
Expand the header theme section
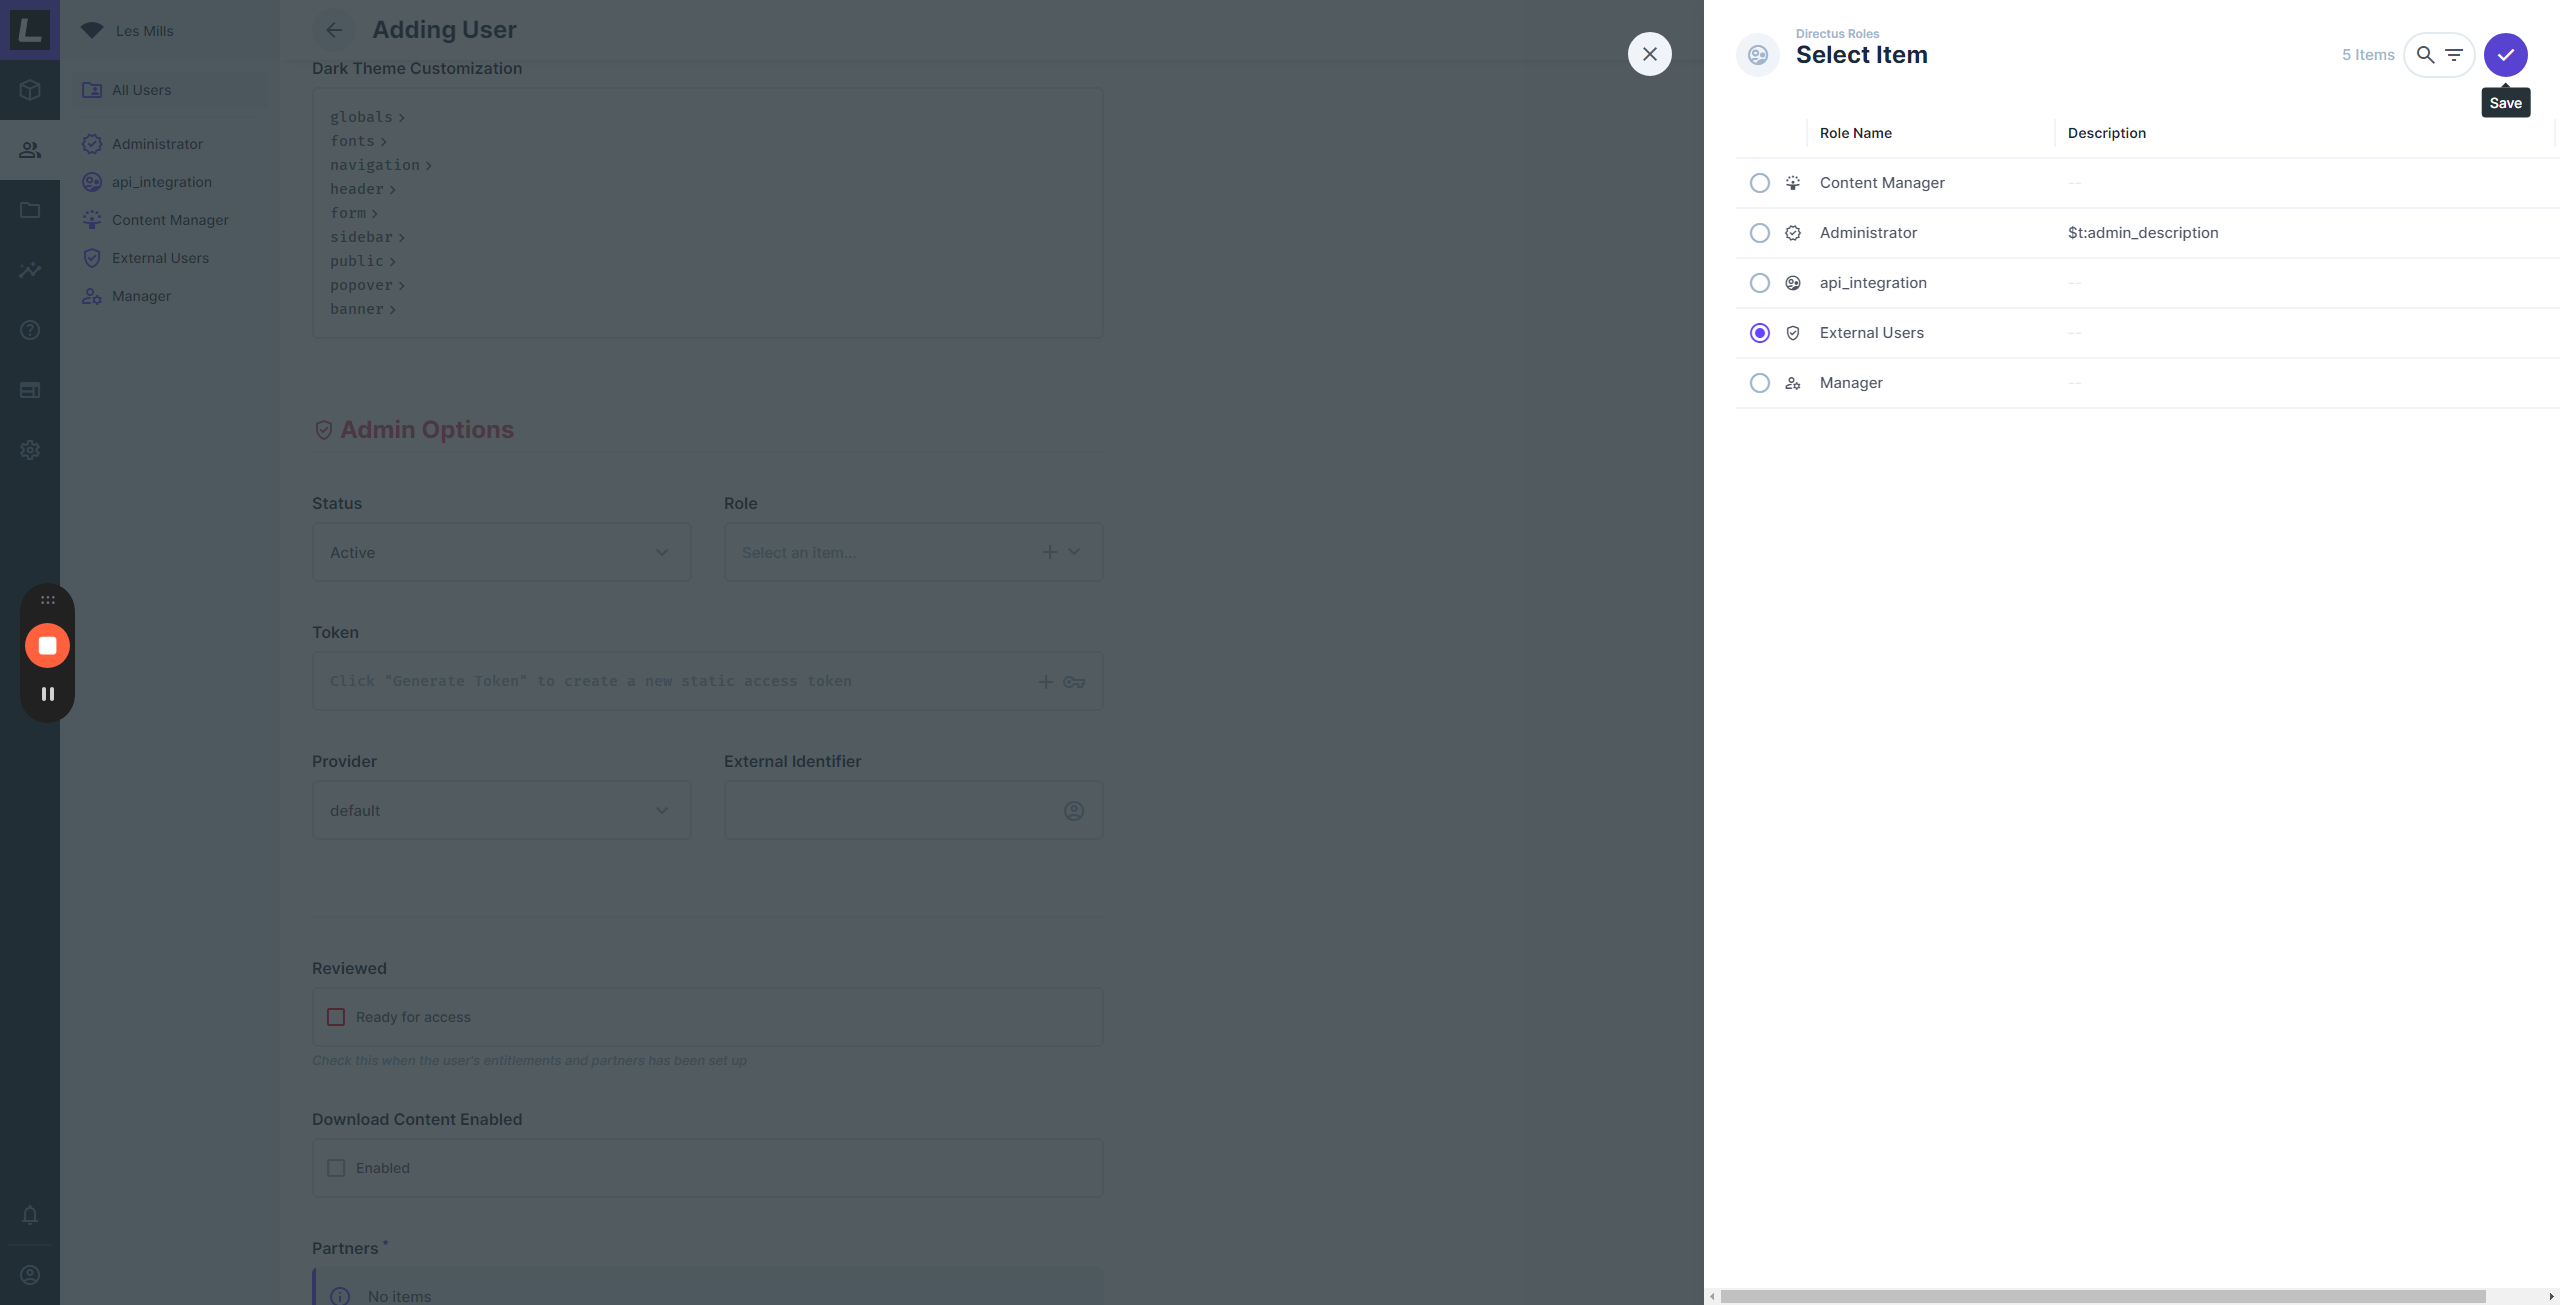tap(363, 189)
